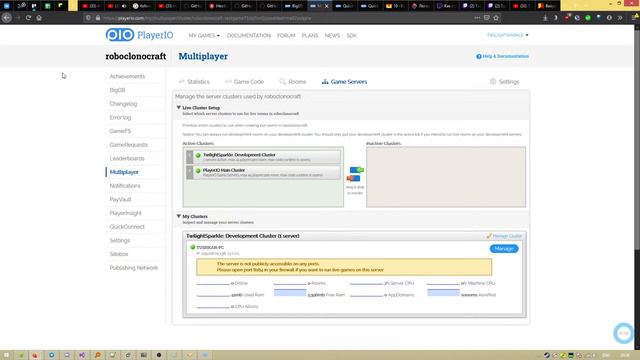Open PayVault in the sidebar

coord(120,200)
